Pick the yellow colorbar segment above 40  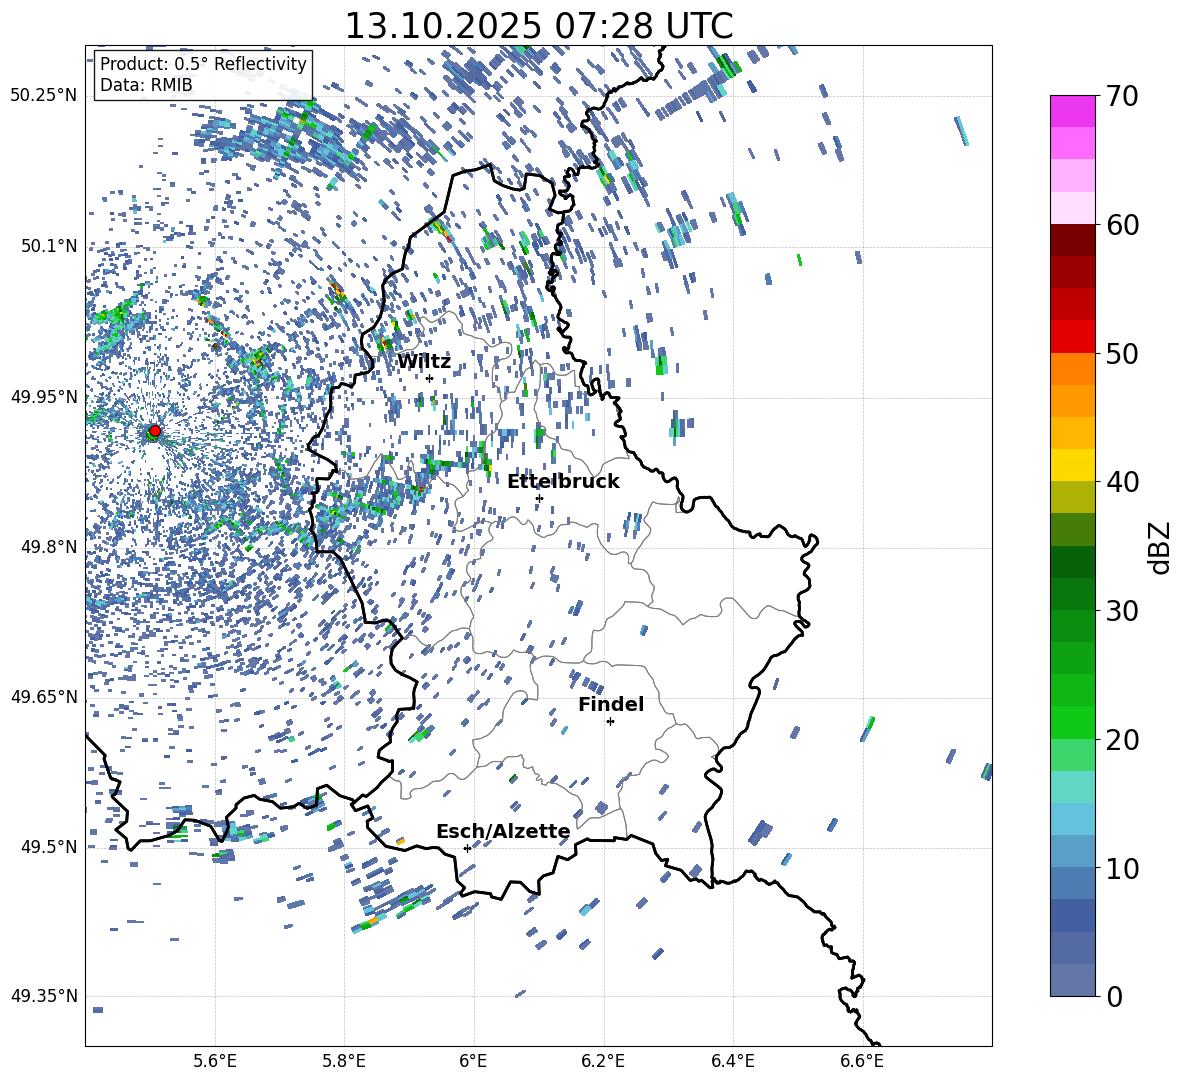[1073, 465]
